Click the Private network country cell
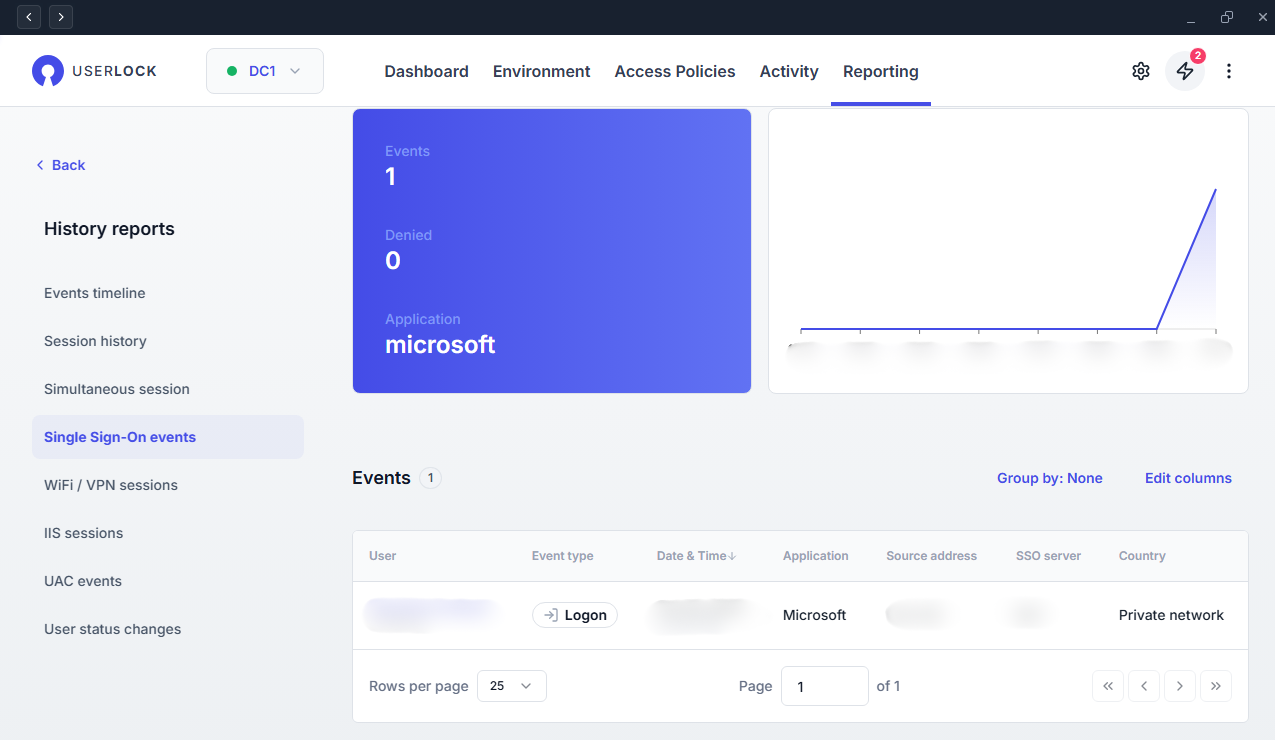 1171,615
